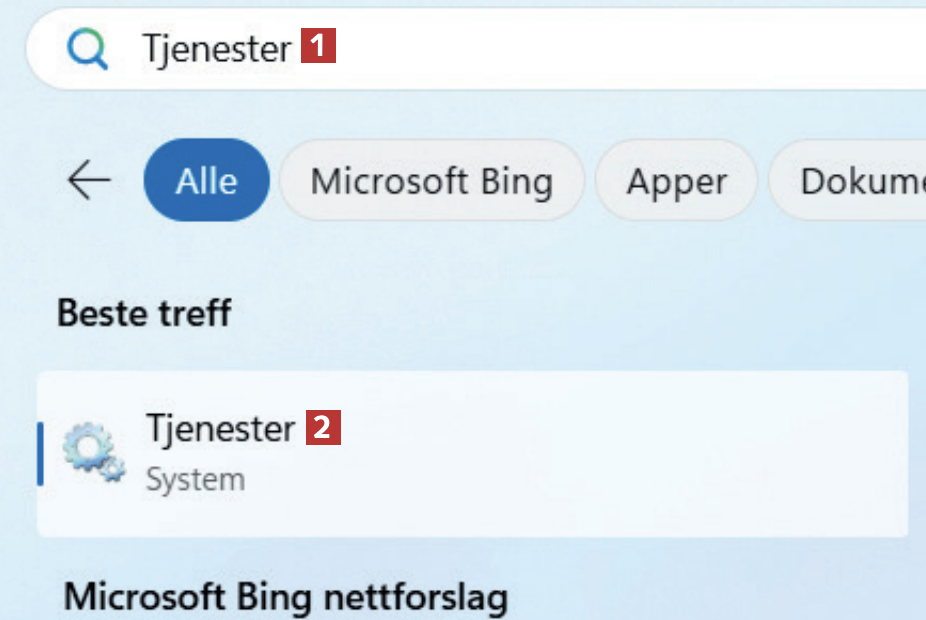This screenshot has height=620, width=926.
Task: Place cursor right after Tjenester in search box
Action: 294,48
